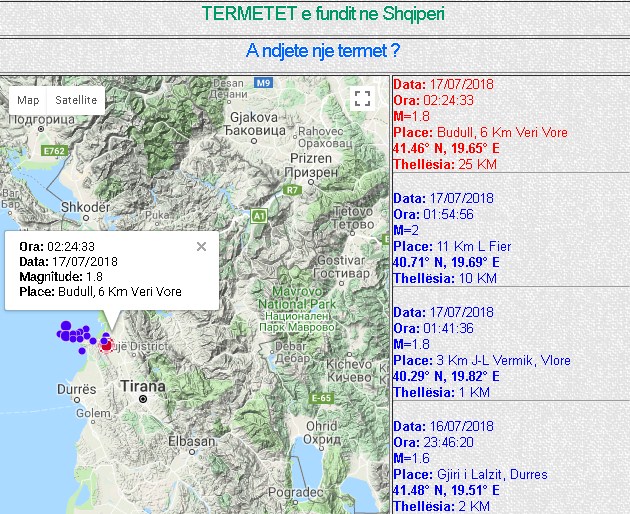Viewport: 630px width, 514px height.
Task: Toggle fullscreen map view icon
Action: coord(362,98)
